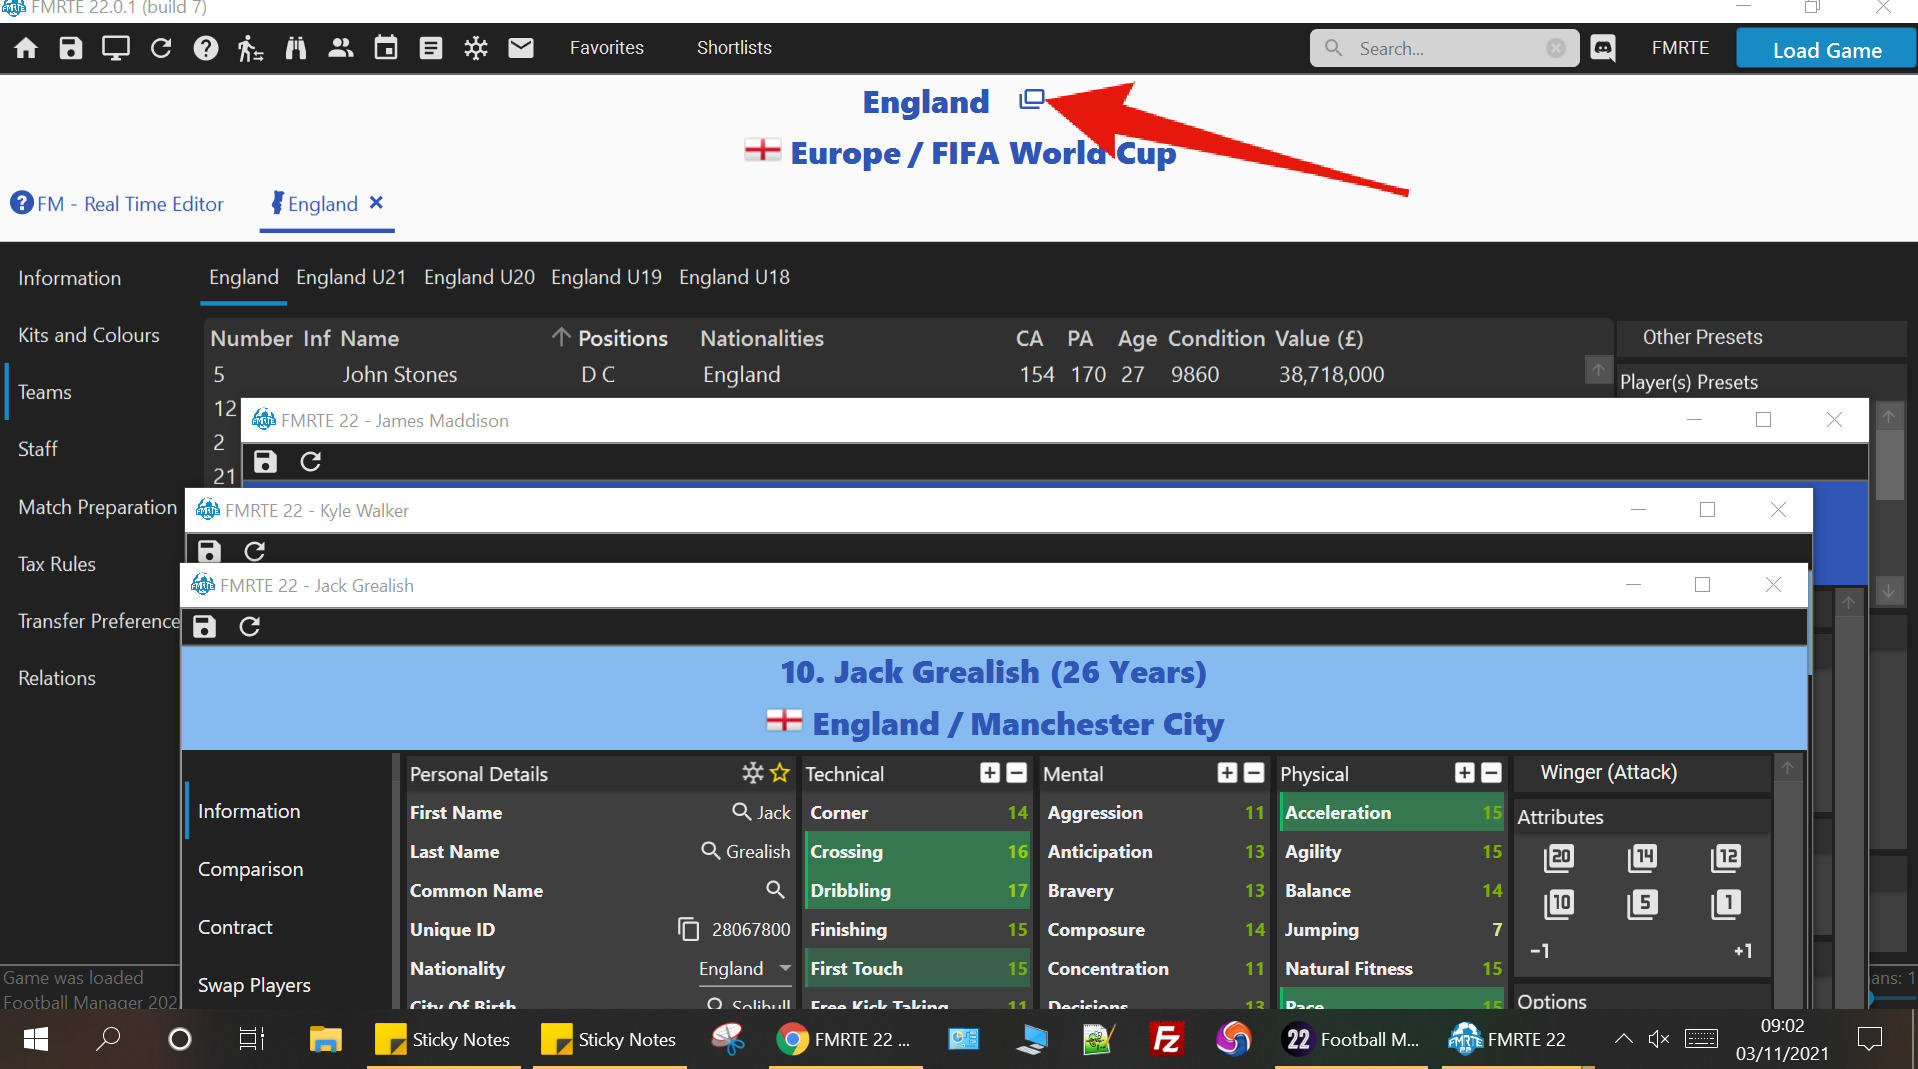Viewport: 1918px width, 1069px height.
Task: Set attributes to 10 preset icon
Action: 1559,904
